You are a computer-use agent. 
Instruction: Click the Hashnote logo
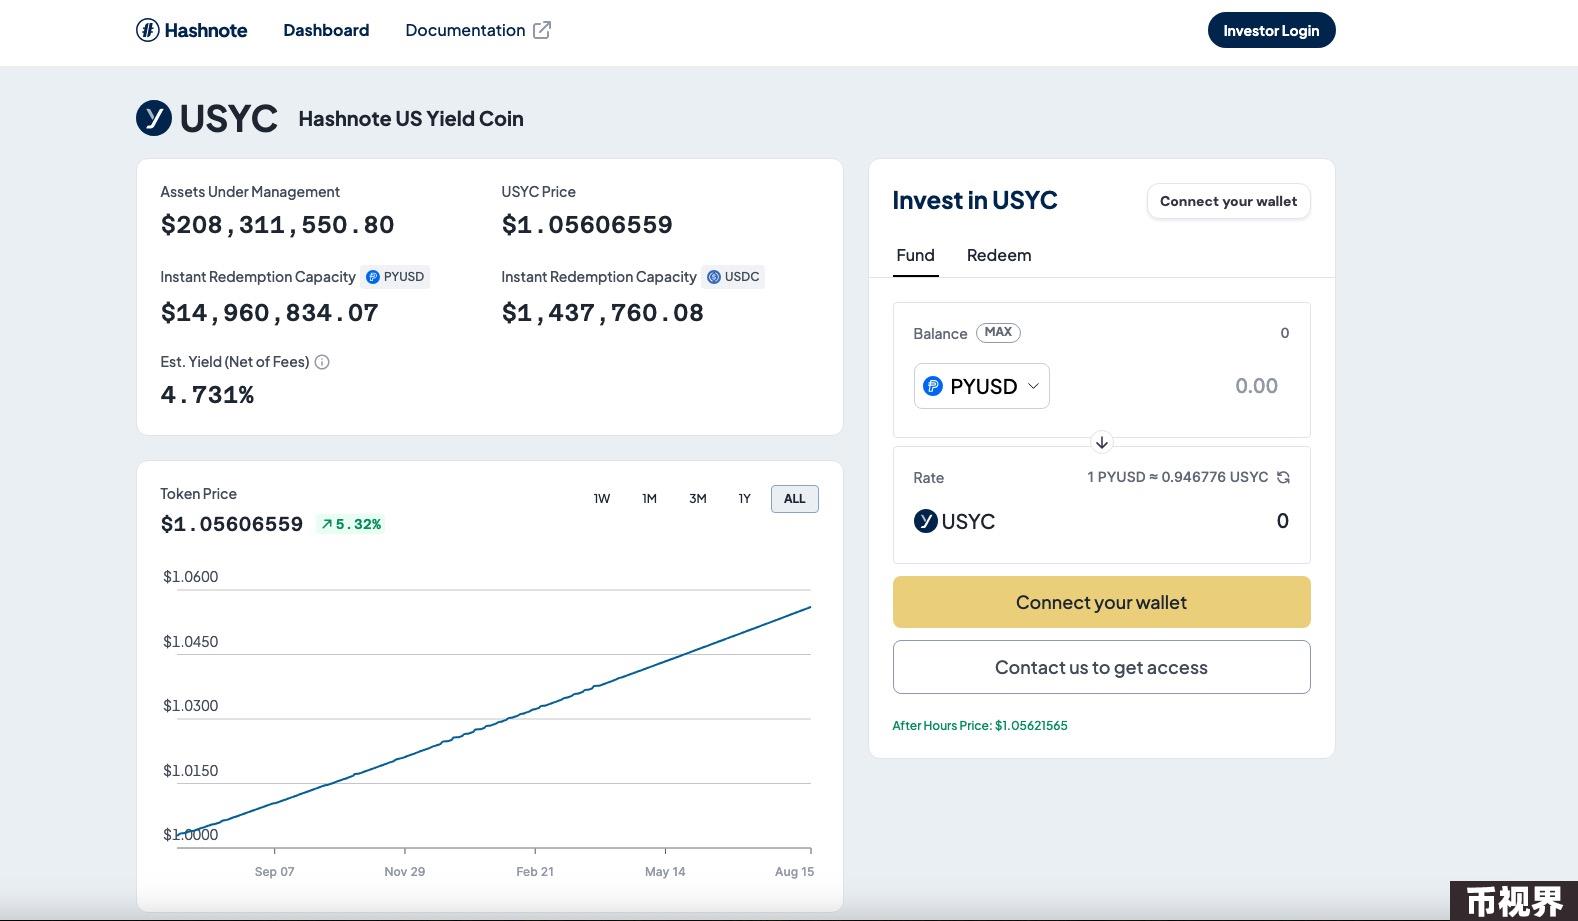click(x=191, y=30)
